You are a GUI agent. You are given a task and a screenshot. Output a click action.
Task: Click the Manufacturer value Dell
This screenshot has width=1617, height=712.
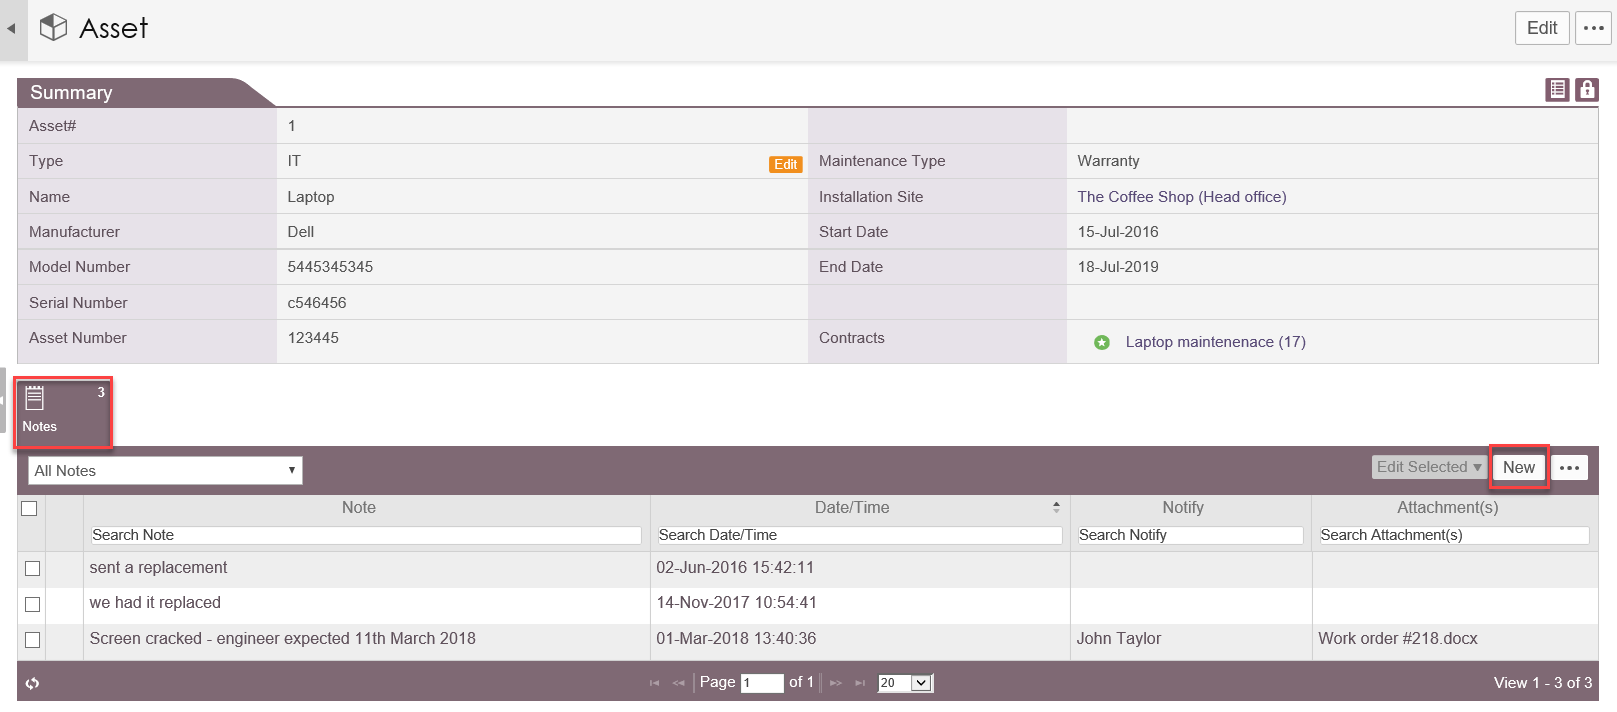tap(301, 232)
